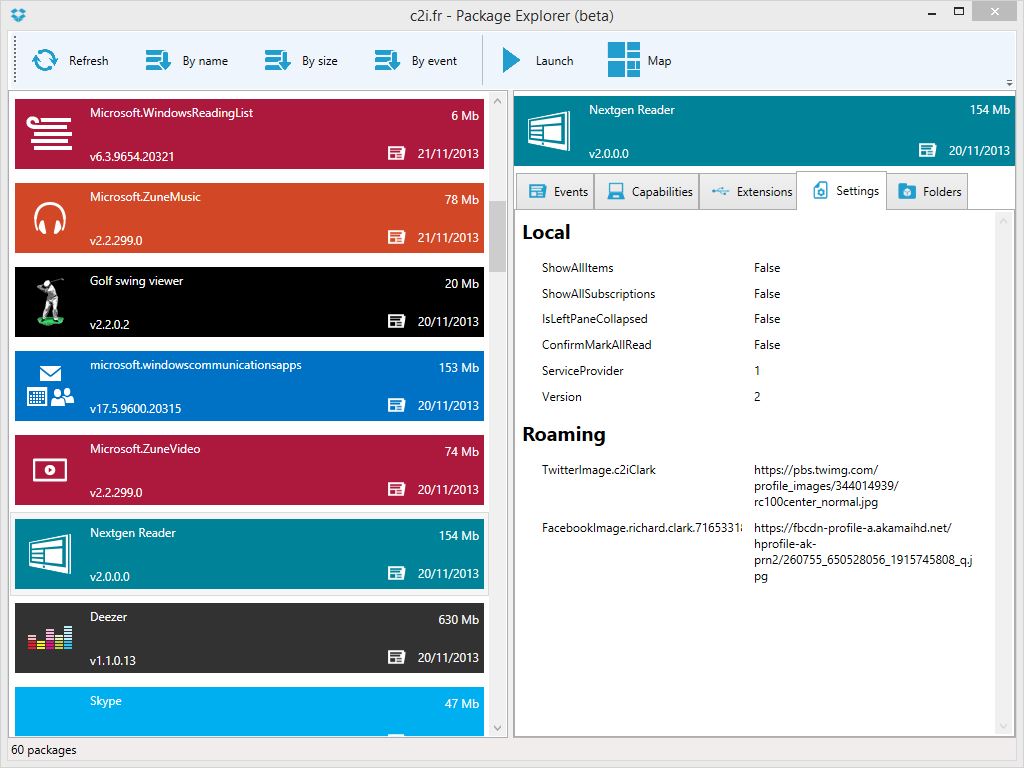Click package list scrollbar down arrow
This screenshot has width=1024, height=768.
tap(498, 728)
